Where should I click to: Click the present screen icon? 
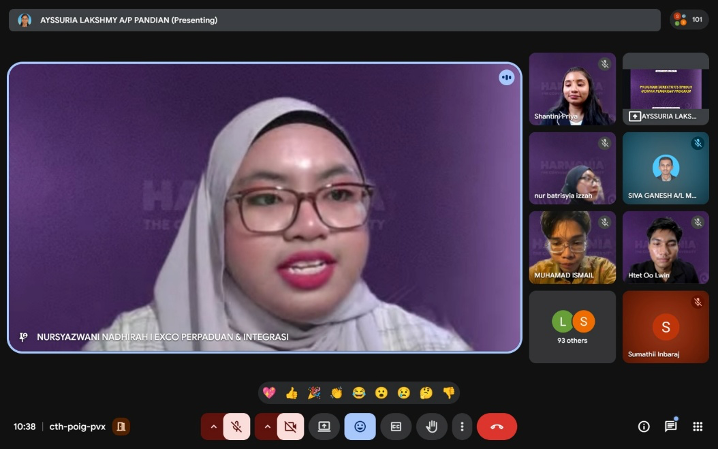(324, 426)
